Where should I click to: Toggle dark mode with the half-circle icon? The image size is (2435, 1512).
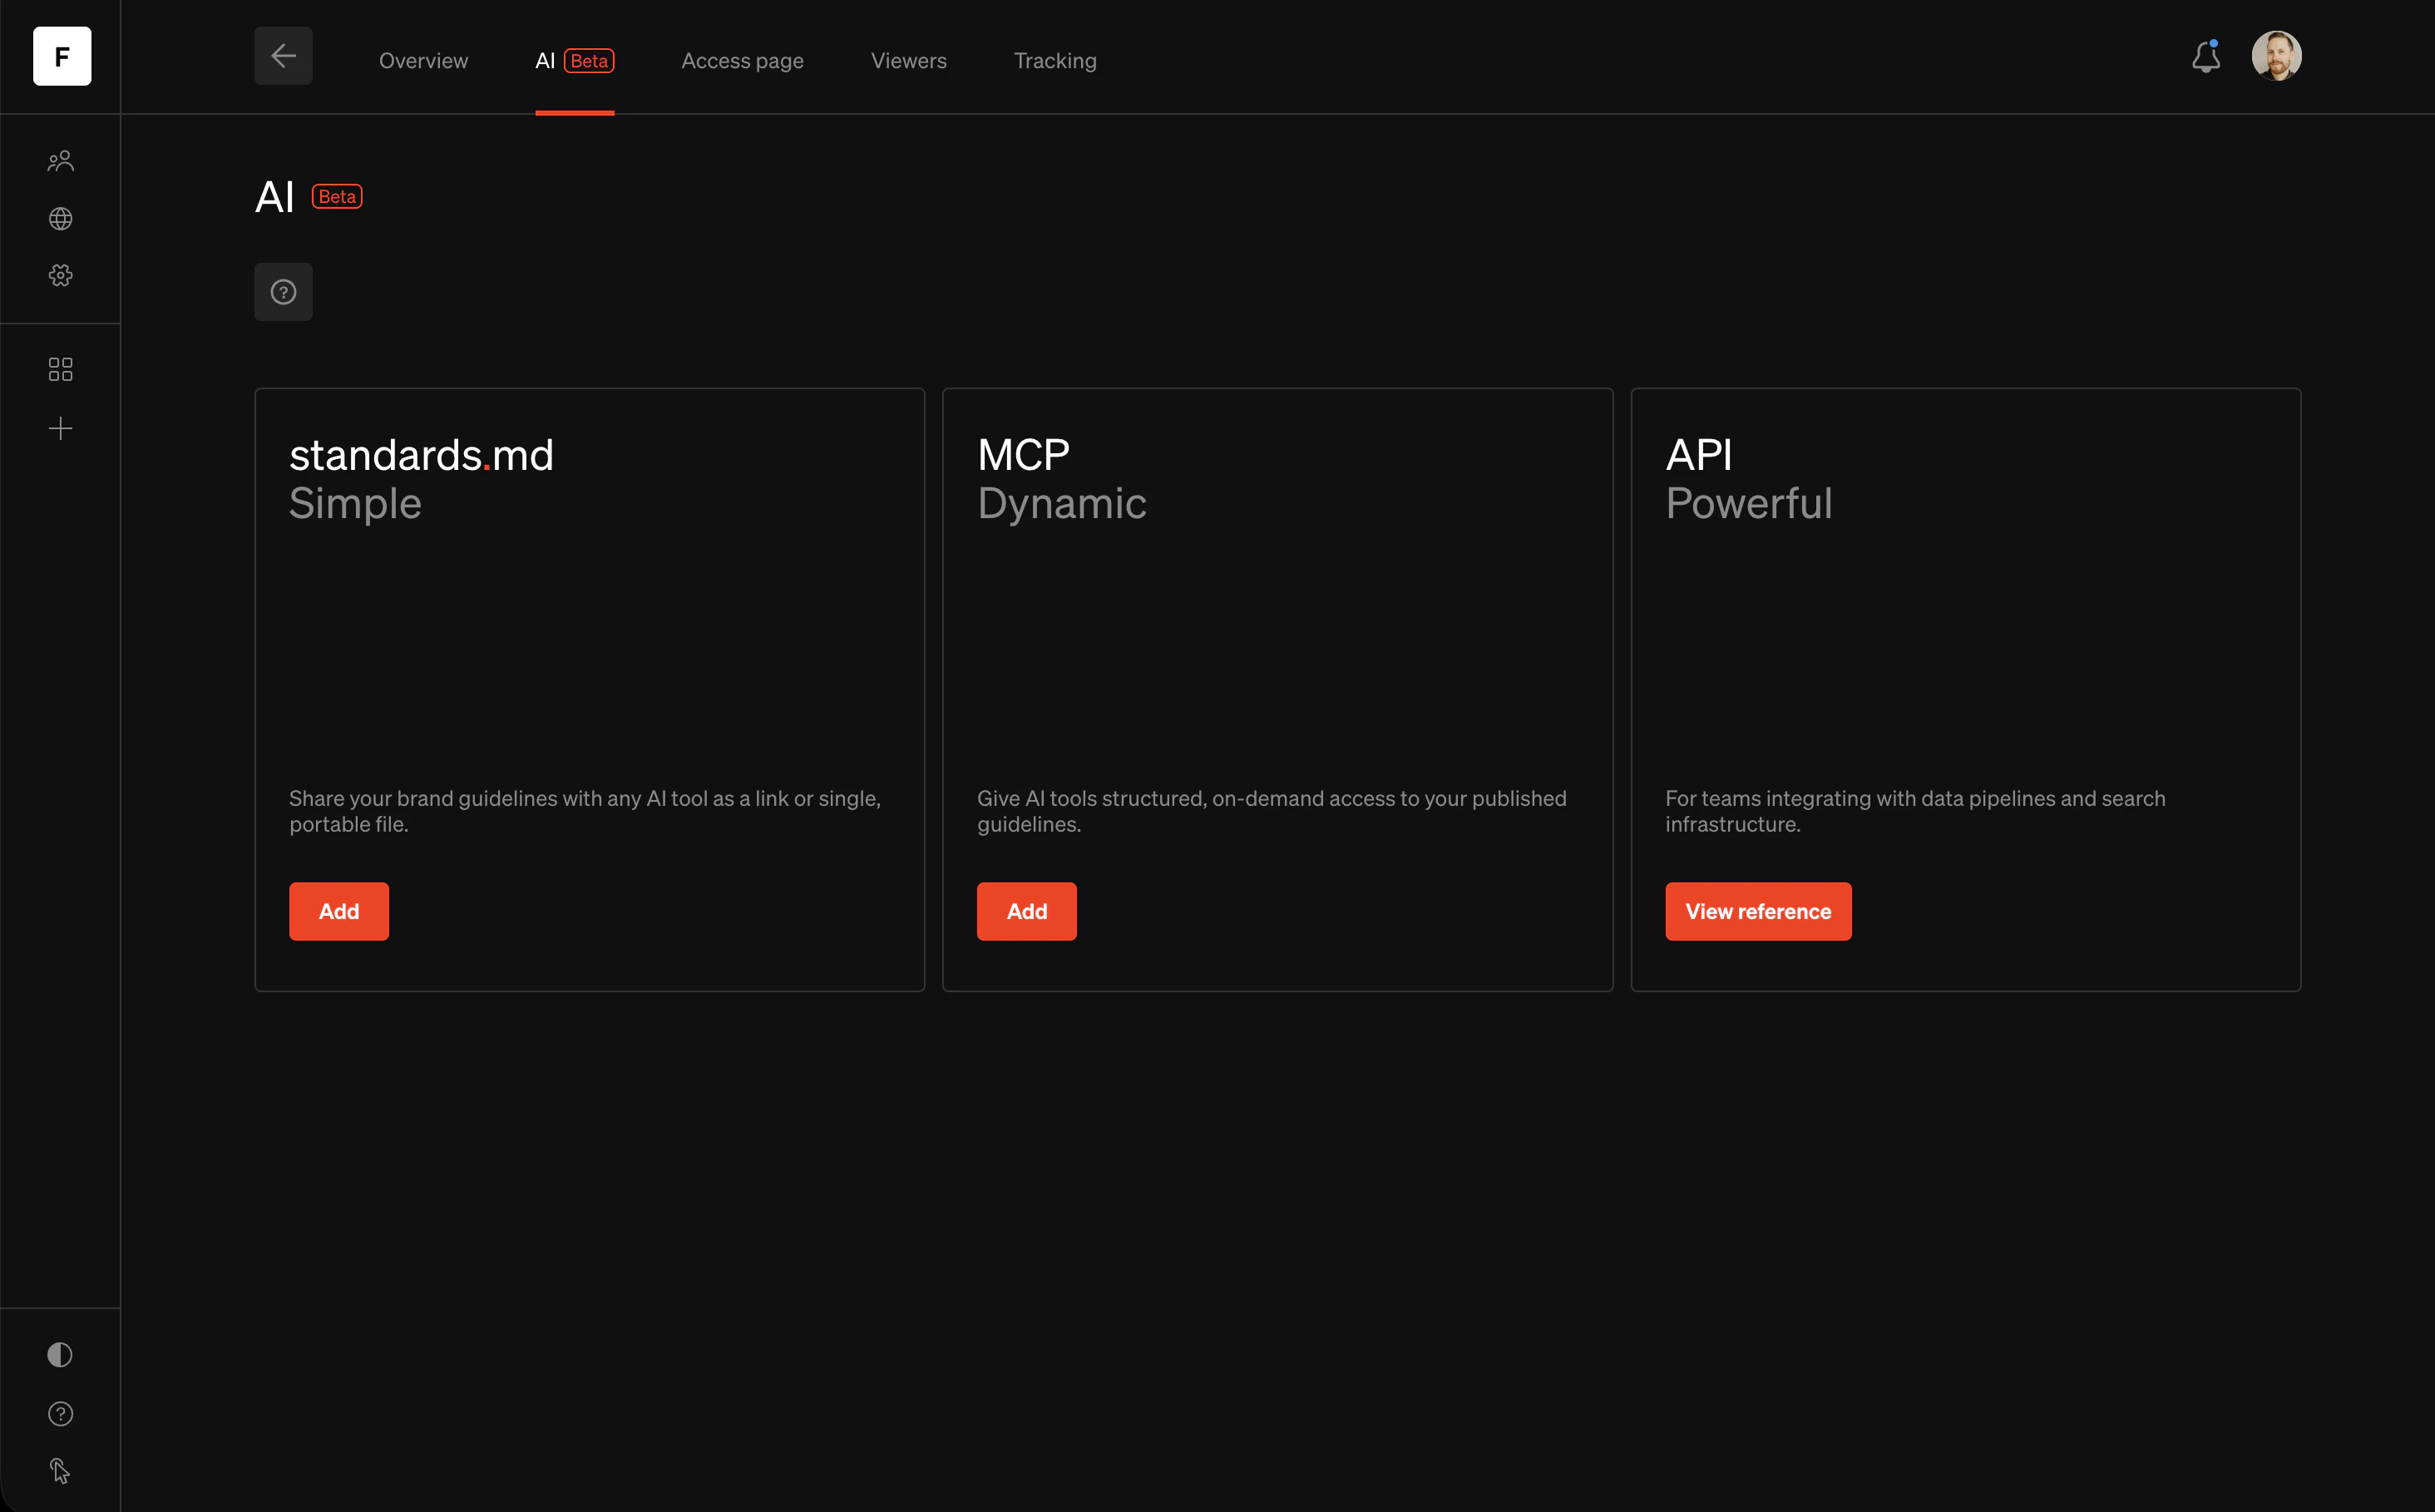tap(60, 1354)
